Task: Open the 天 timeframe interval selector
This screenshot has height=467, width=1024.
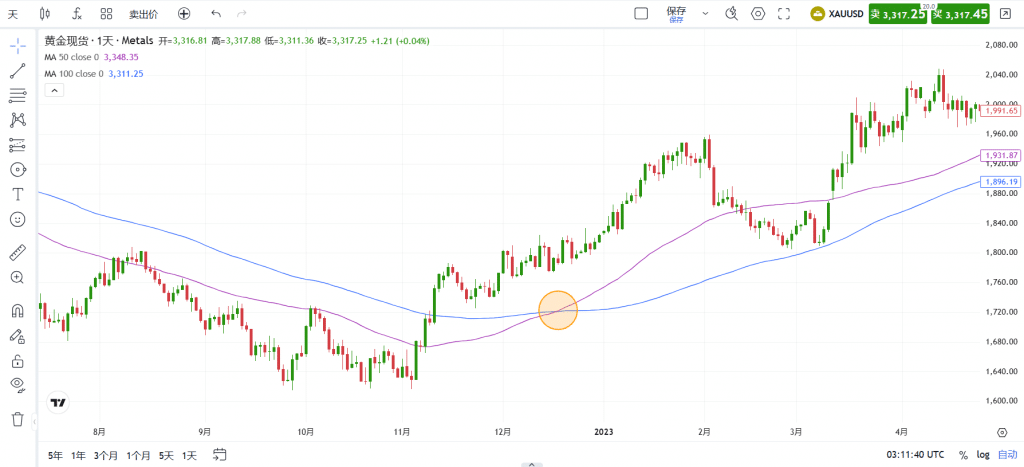Action: tap(12, 13)
